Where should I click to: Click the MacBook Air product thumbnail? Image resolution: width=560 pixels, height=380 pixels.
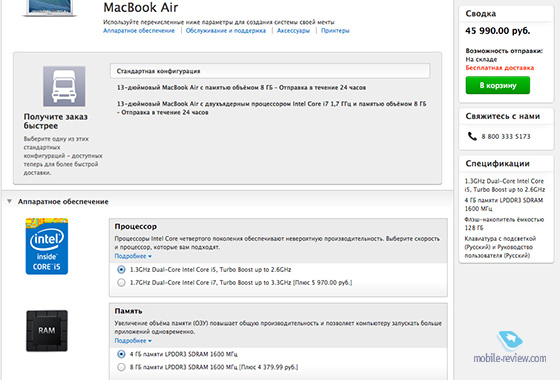click(x=50, y=8)
